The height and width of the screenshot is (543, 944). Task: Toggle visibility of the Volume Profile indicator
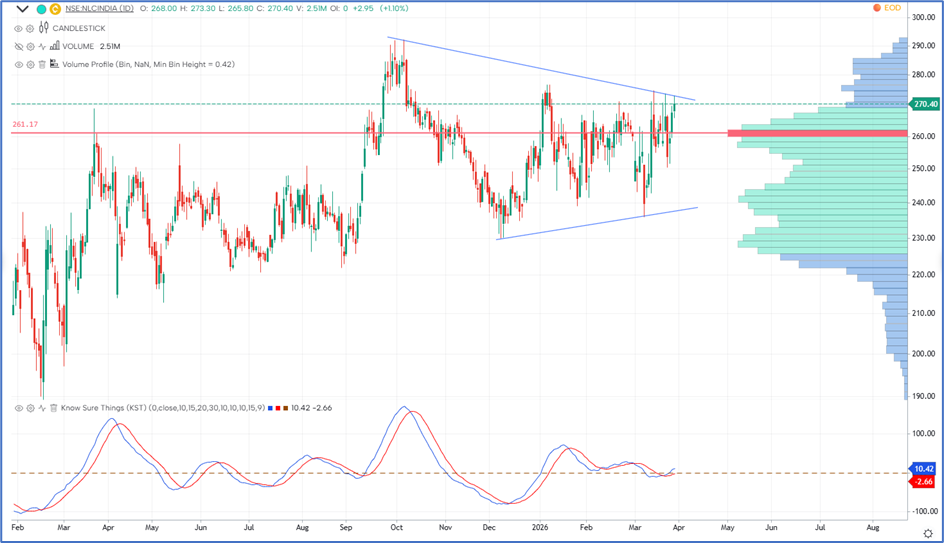pyautogui.click(x=18, y=64)
